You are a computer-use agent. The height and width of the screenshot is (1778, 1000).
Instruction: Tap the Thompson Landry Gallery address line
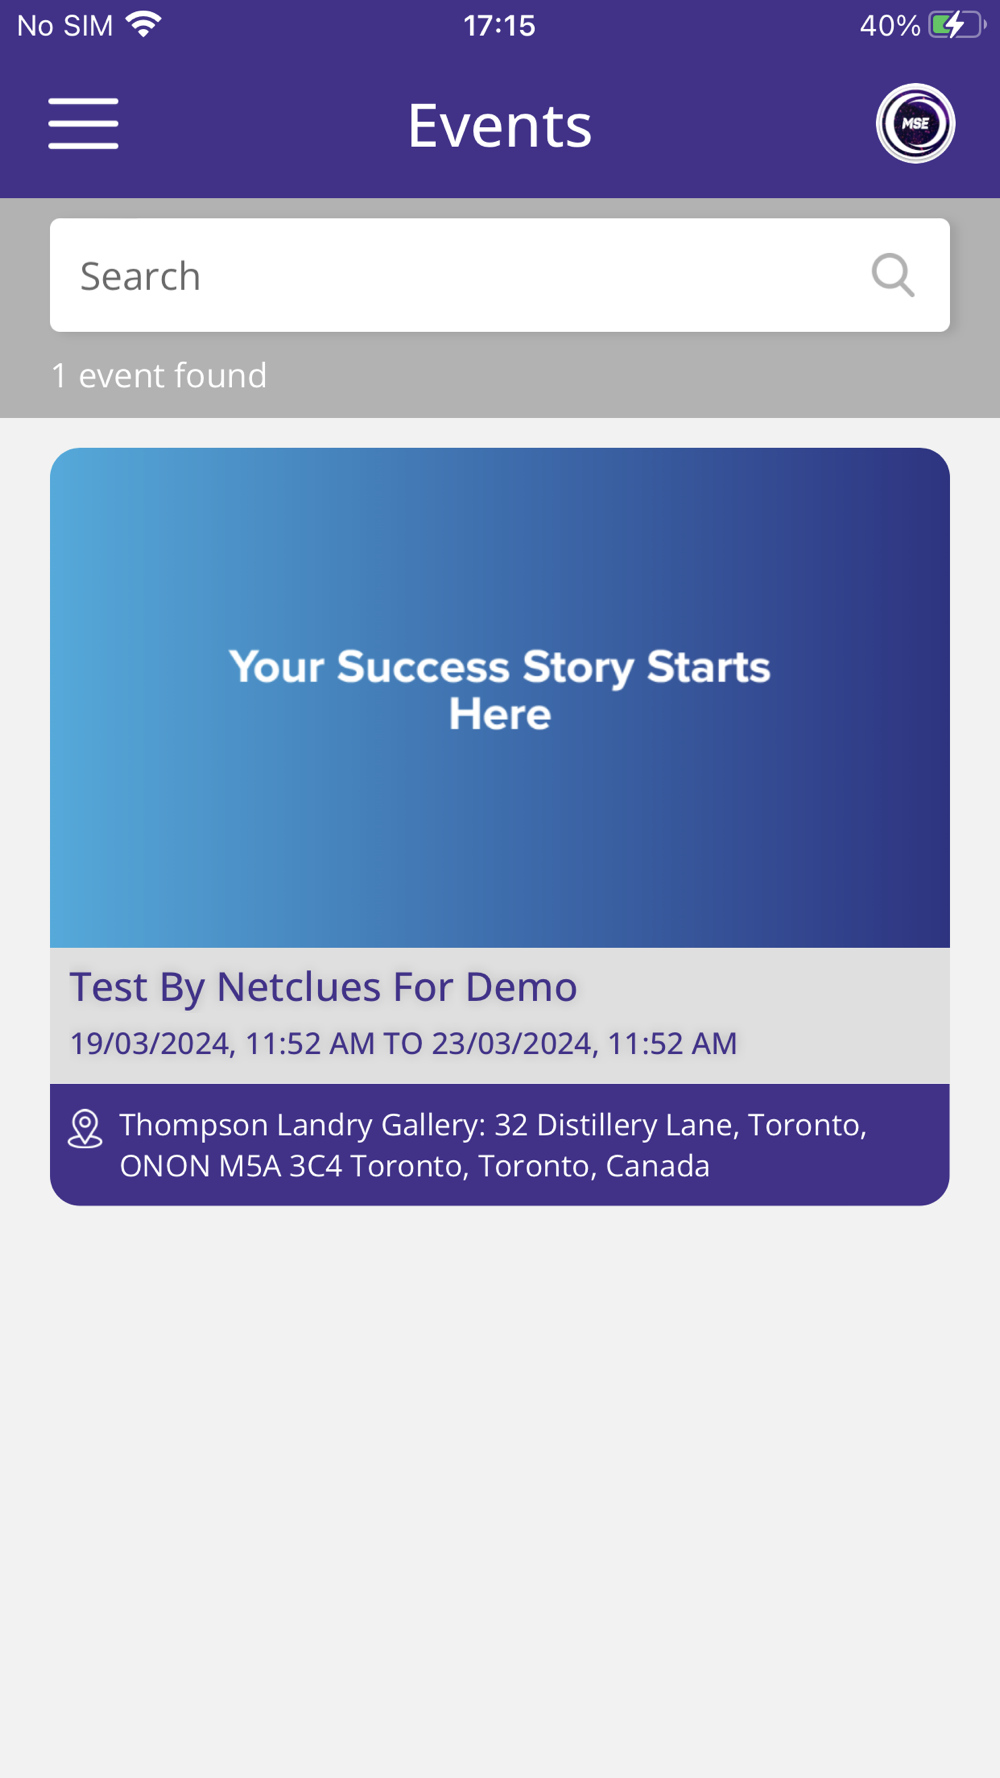(x=493, y=1124)
